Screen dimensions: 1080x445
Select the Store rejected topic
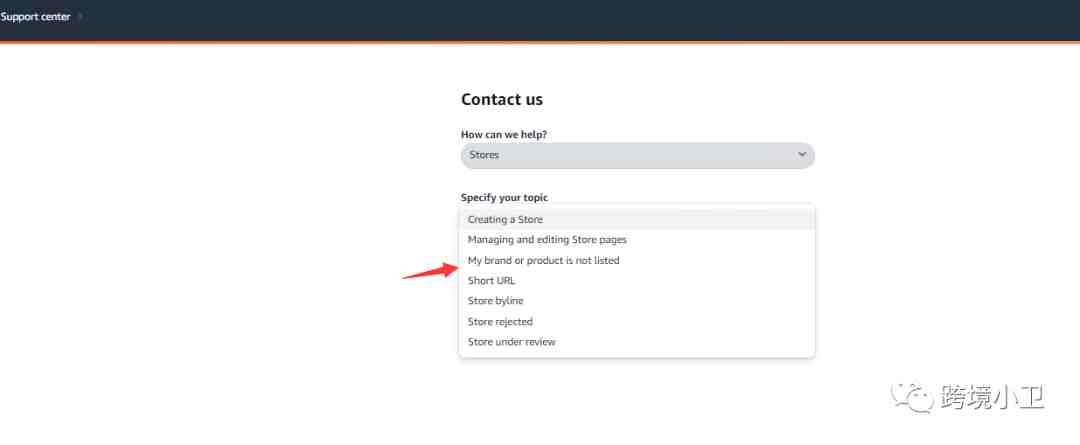(x=636, y=322)
